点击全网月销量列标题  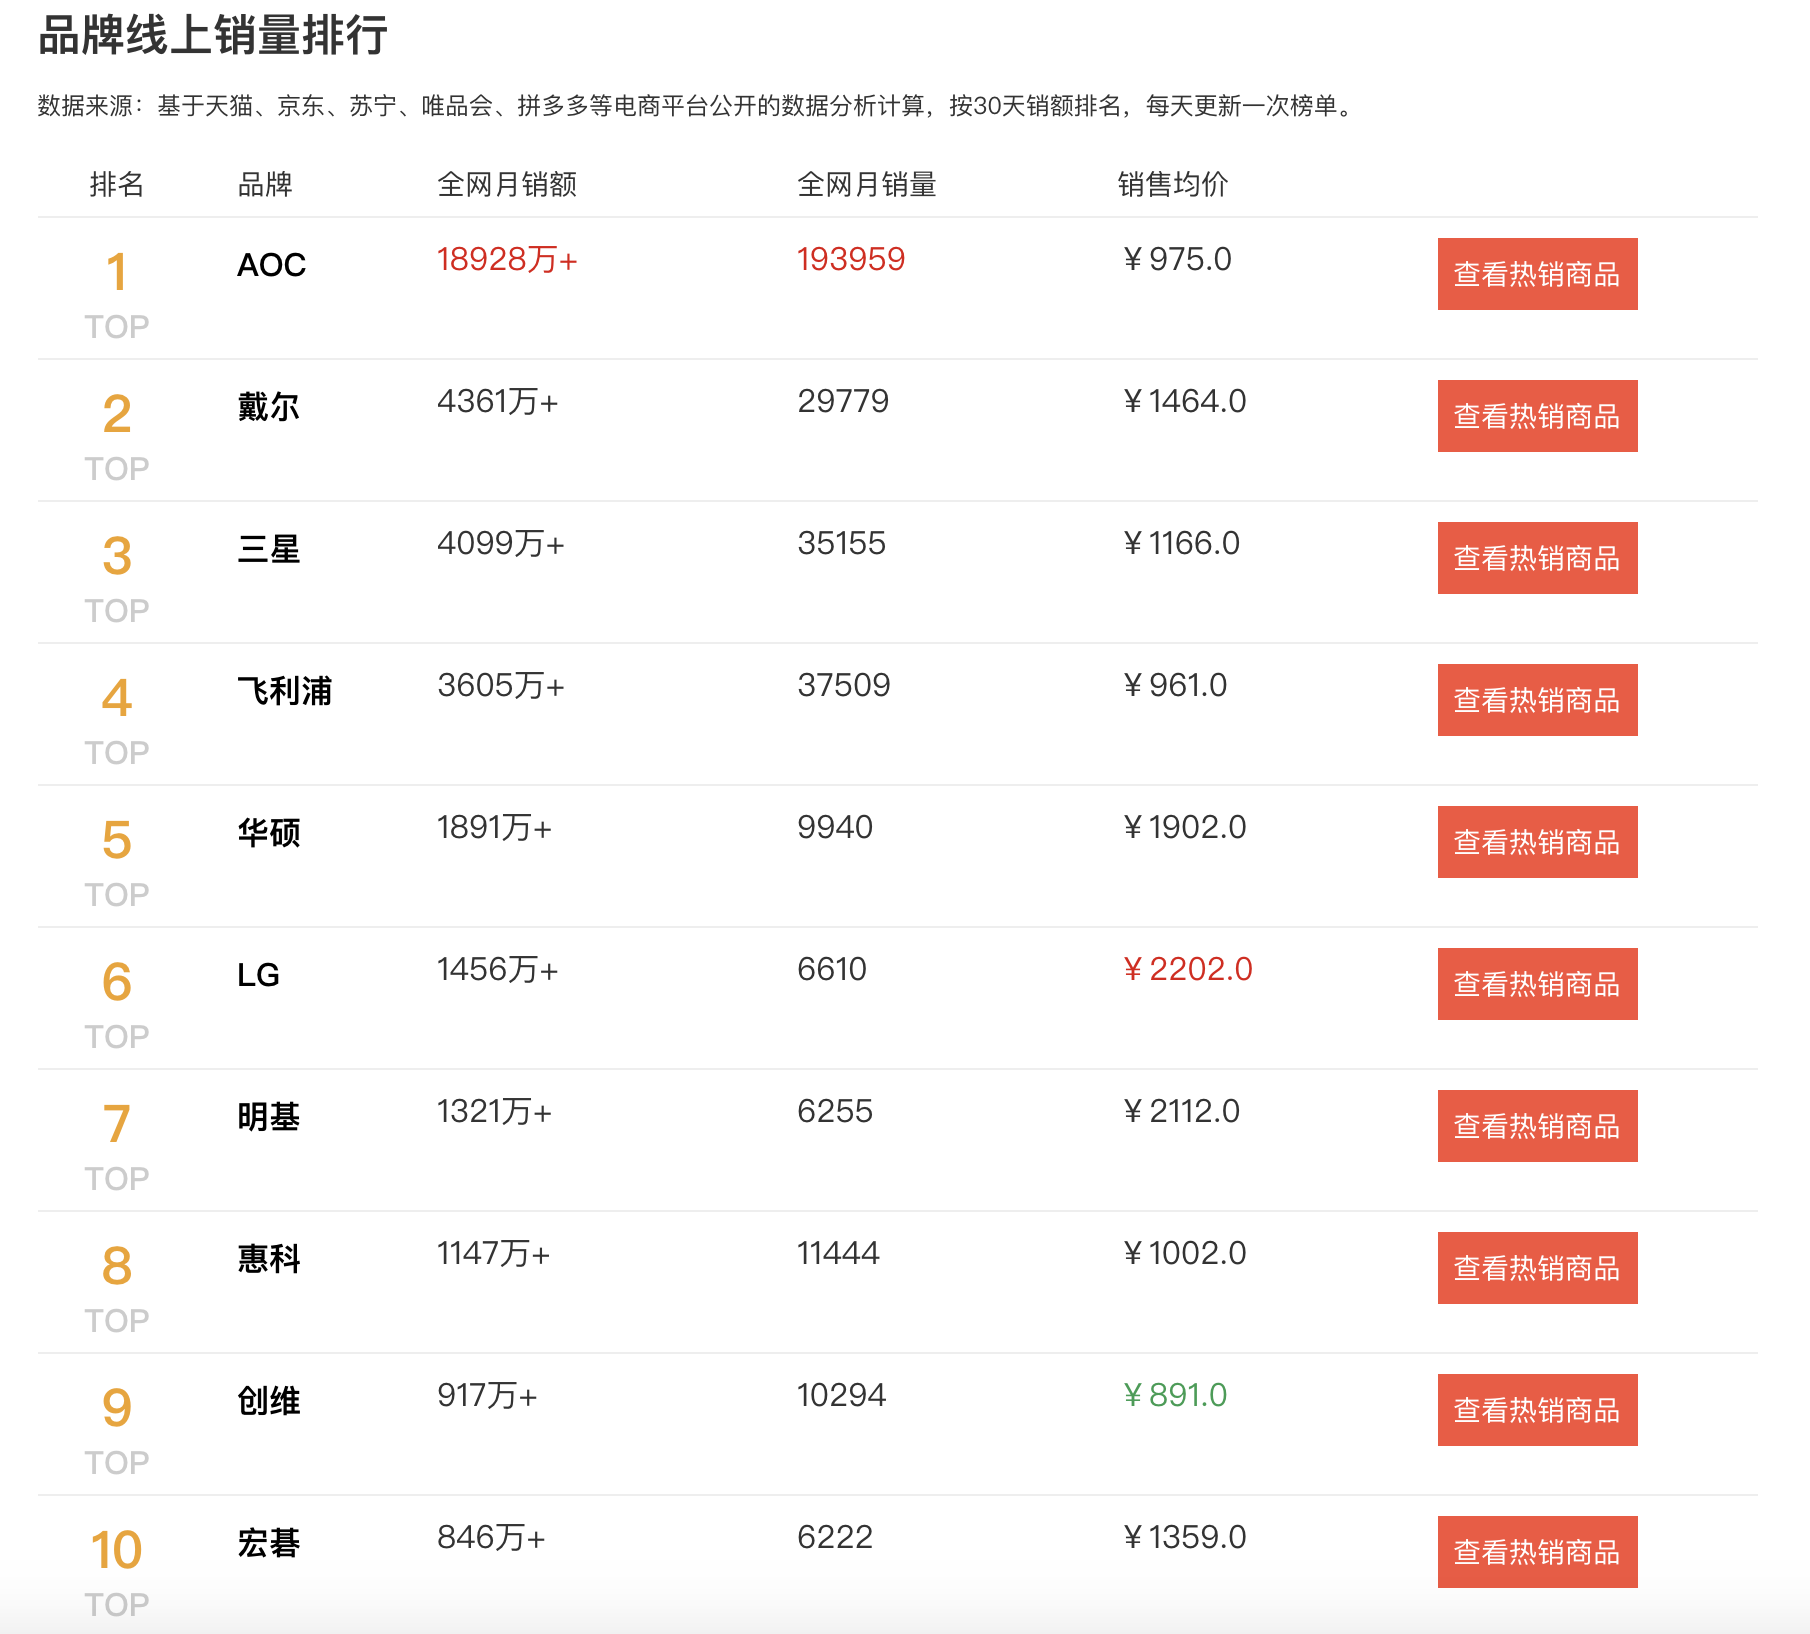tap(866, 183)
